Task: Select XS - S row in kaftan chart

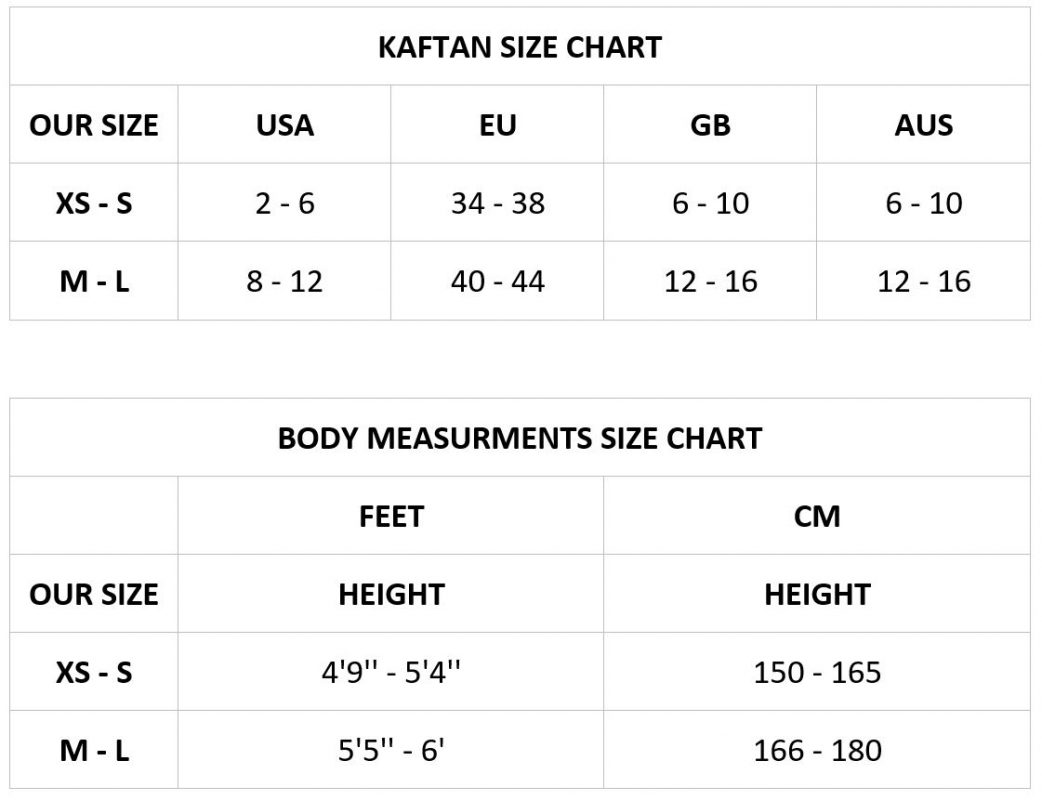Action: pos(94,203)
